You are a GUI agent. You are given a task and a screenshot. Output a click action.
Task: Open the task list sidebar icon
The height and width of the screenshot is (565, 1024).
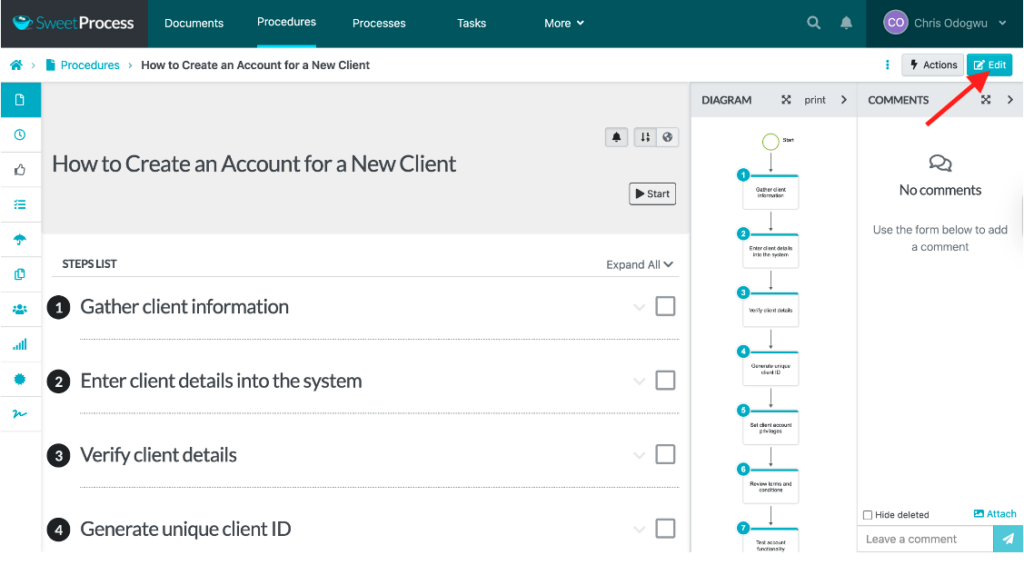click(20, 204)
